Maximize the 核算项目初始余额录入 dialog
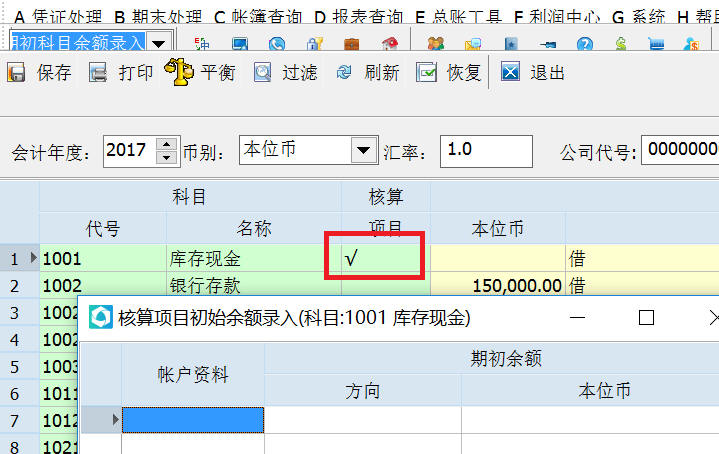Viewport: 719px width, 454px height. coord(646,317)
